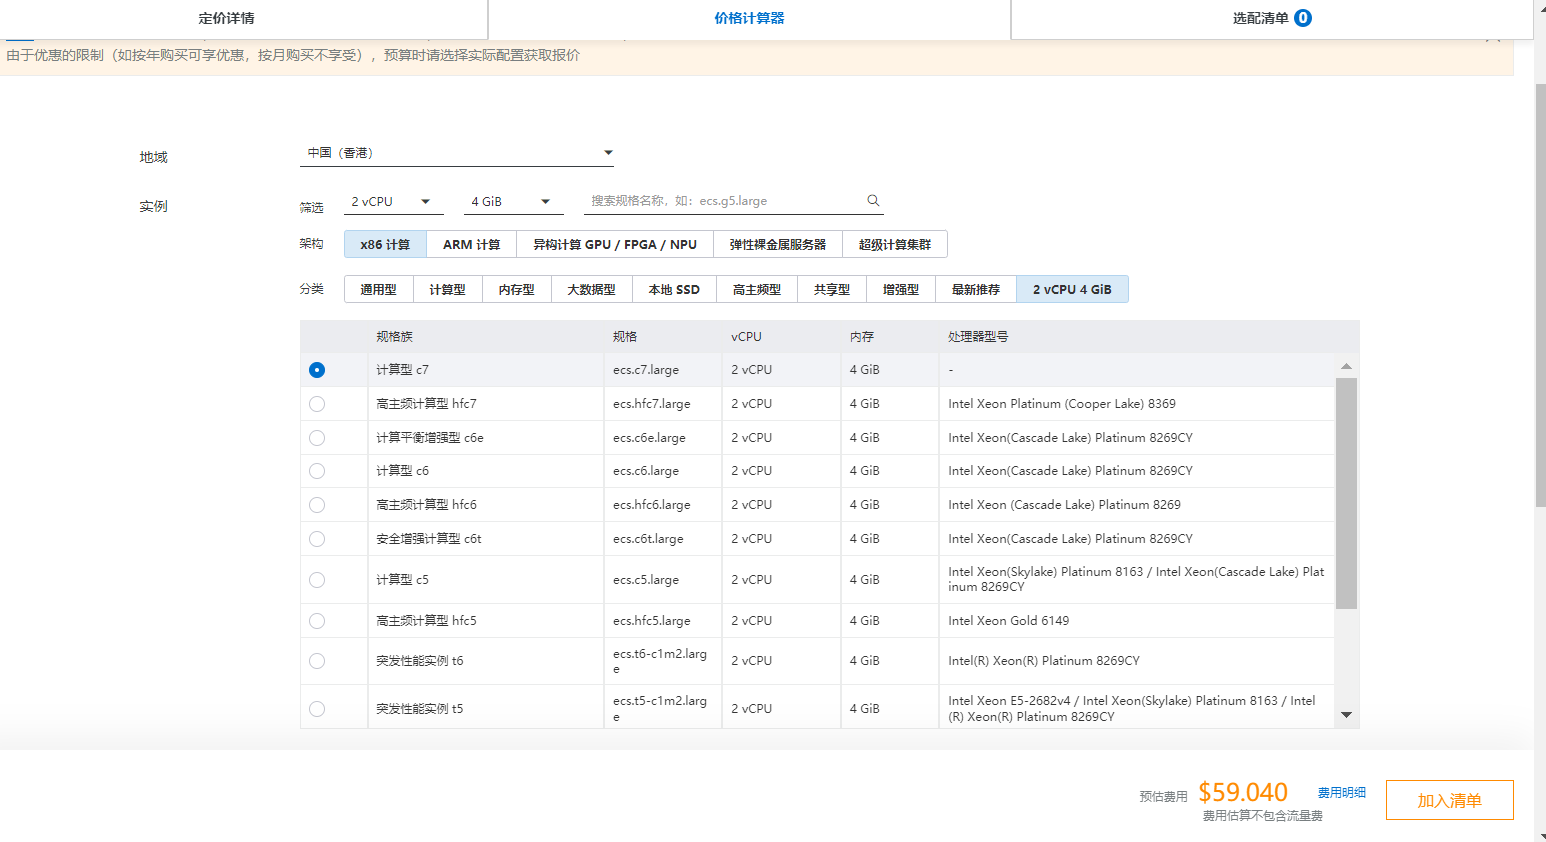This screenshot has height=842, width=1546.
Task: Click the ecs.c7.large spec cell
Action: (663, 370)
